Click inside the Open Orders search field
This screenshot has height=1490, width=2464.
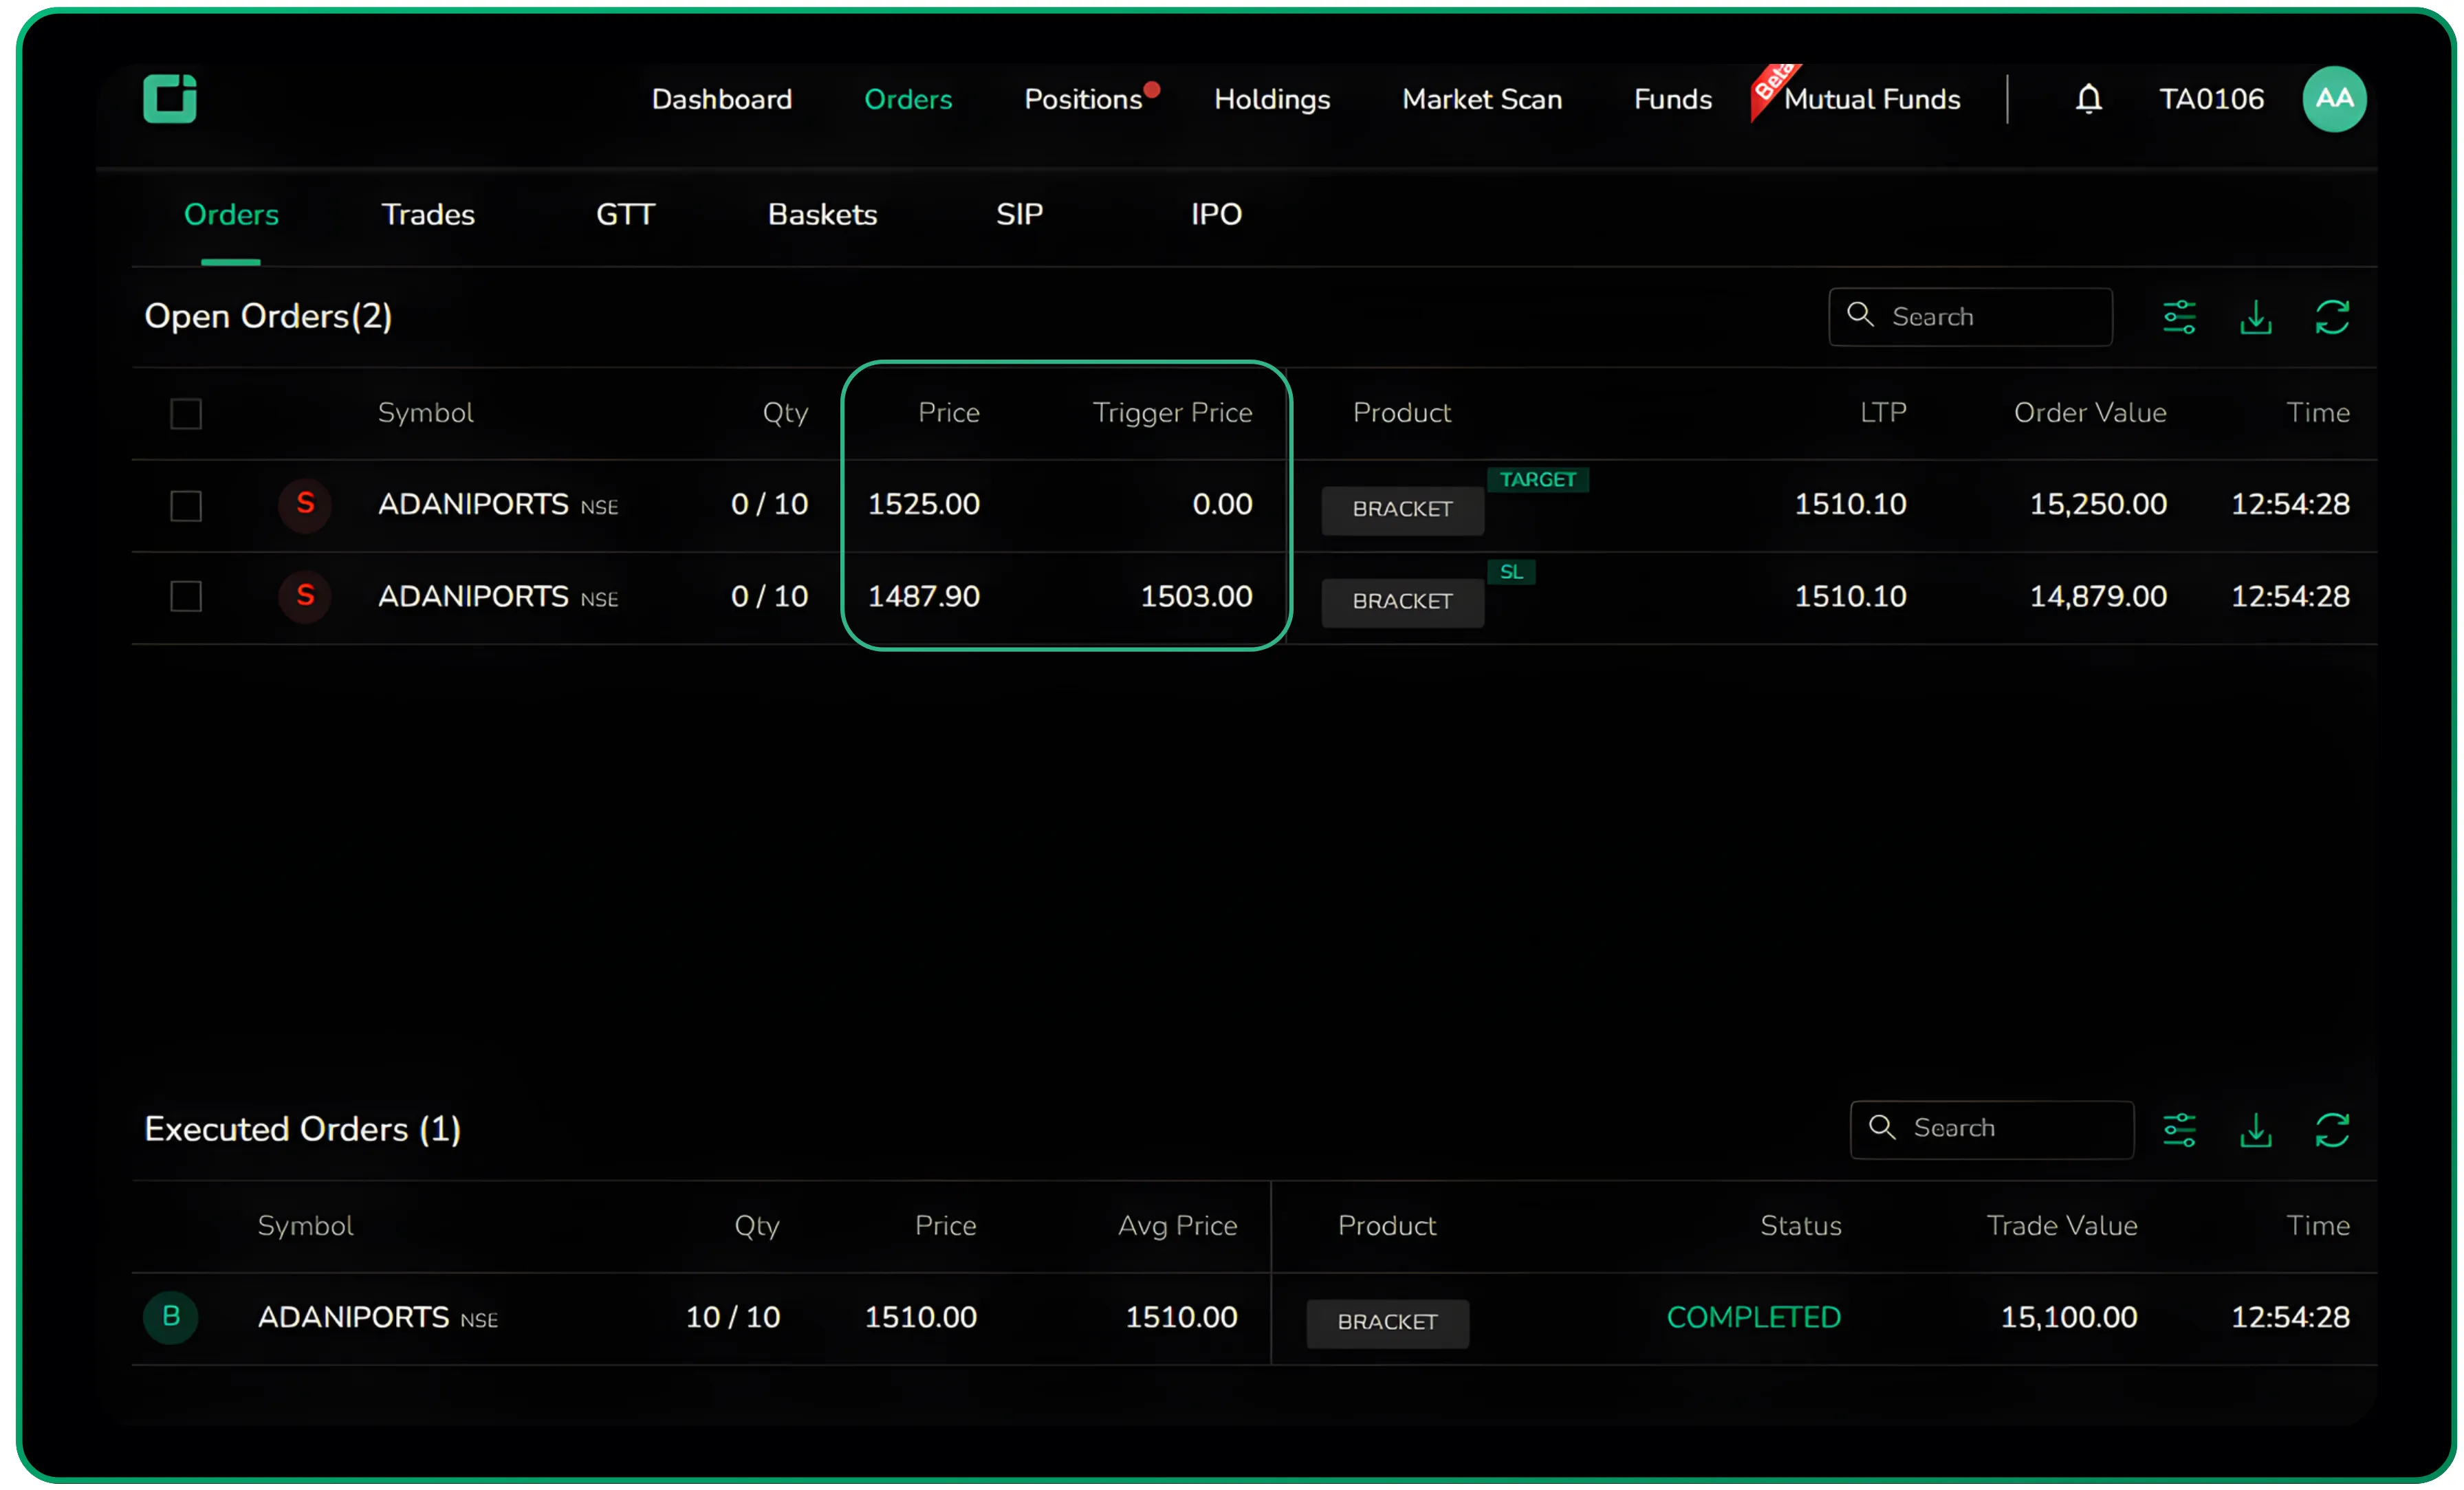click(1970, 316)
